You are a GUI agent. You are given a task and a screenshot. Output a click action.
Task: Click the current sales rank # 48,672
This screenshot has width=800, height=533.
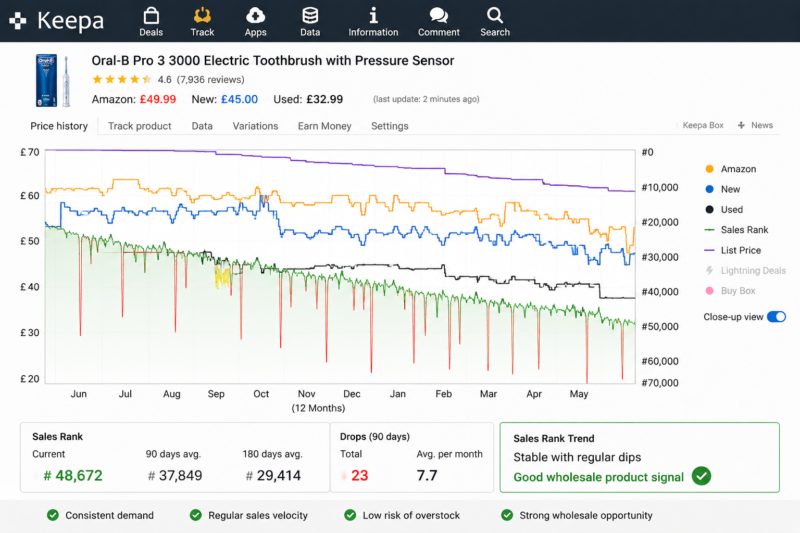[x=73, y=476]
